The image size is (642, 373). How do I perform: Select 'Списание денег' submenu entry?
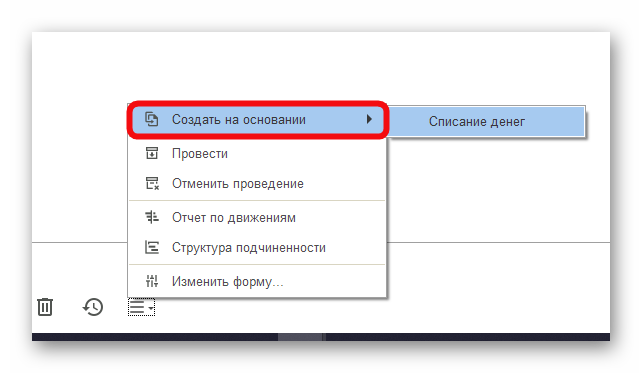486,121
